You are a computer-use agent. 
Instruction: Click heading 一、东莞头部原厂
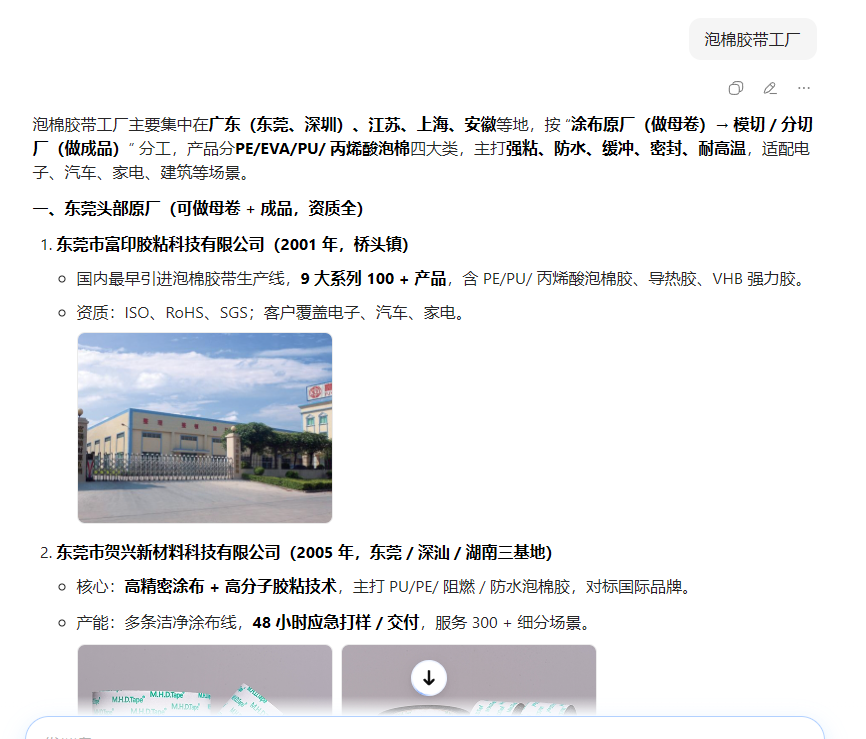pos(198,209)
